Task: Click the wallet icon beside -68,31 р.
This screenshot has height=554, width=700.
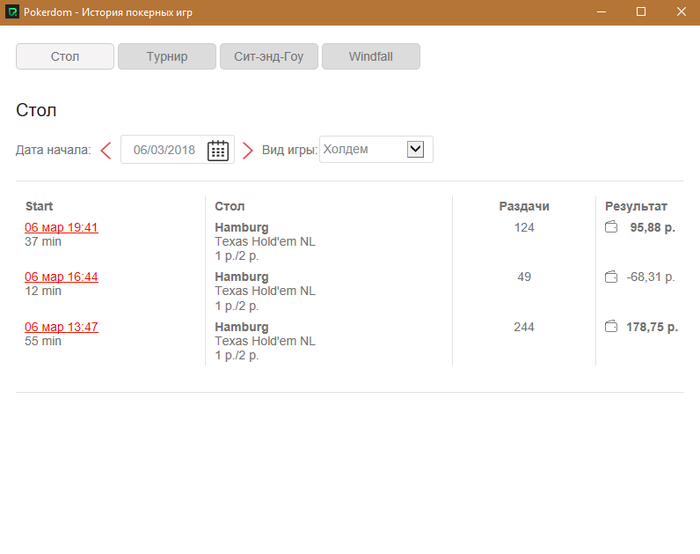Action: point(611,277)
